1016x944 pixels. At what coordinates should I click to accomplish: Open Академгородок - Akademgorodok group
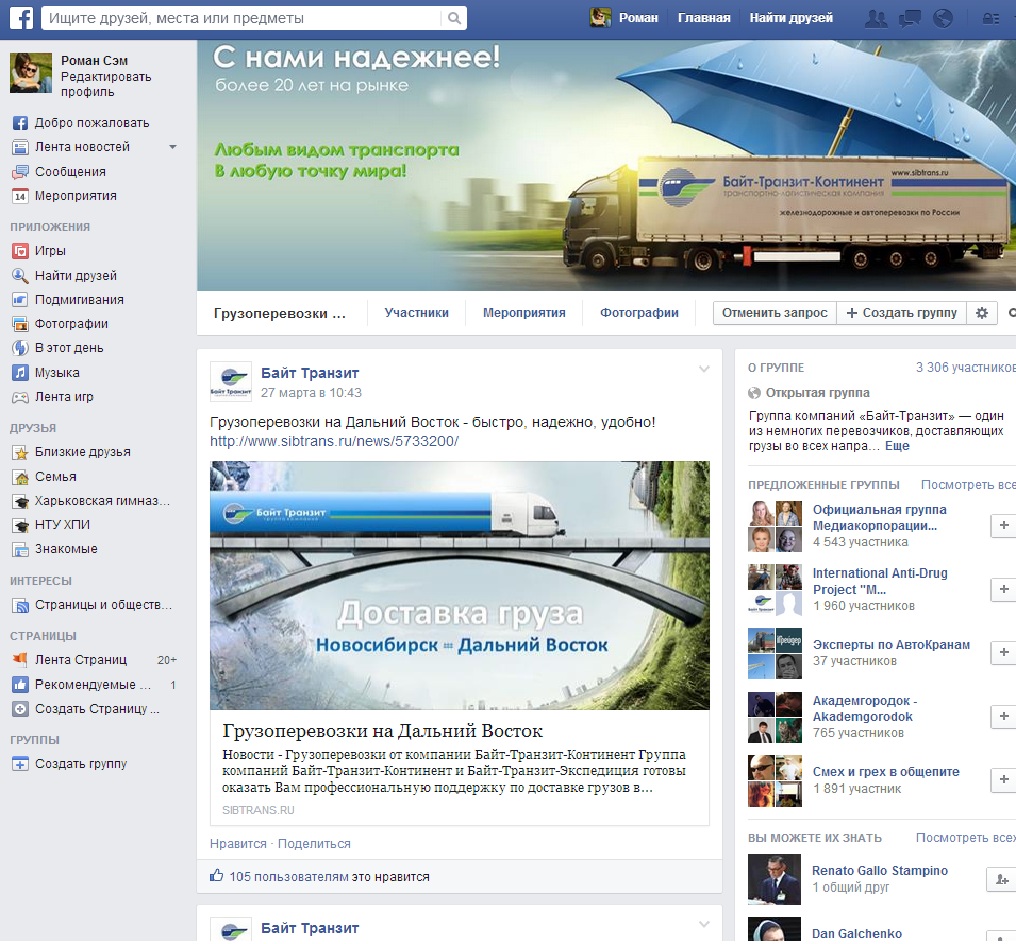click(x=865, y=709)
